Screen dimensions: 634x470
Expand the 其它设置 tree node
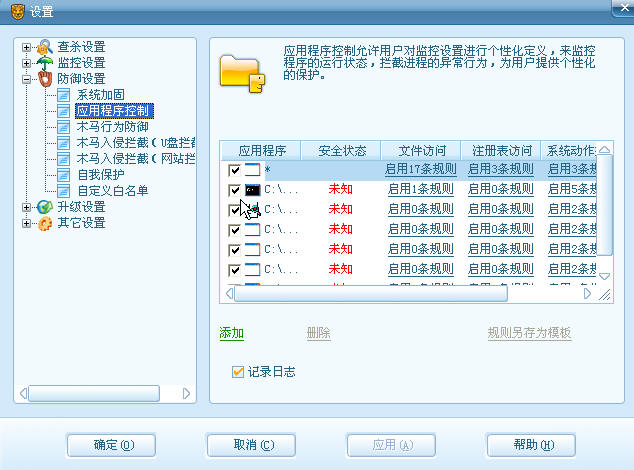pyautogui.click(x=26, y=223)
